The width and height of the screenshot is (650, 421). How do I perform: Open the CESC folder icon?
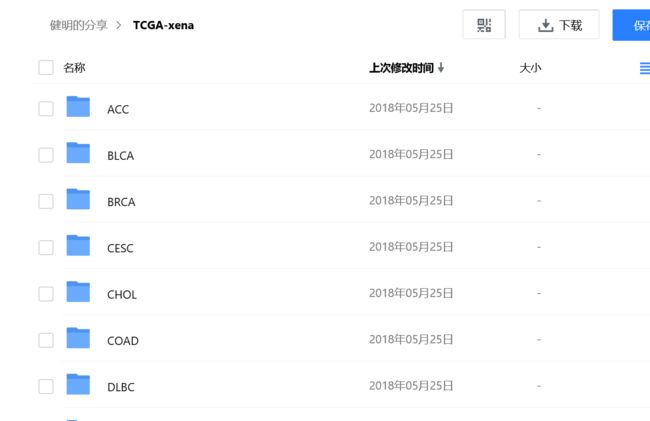[78, 246]
